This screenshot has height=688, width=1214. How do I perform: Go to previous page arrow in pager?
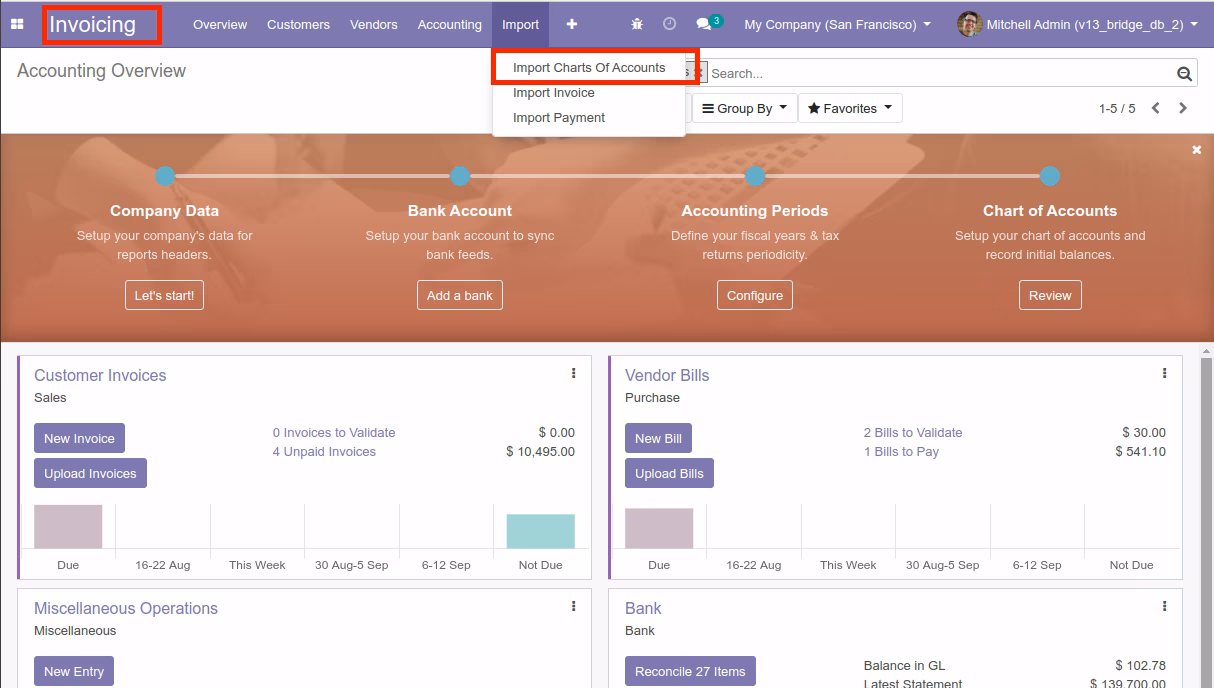click(x=1155, y=108)
